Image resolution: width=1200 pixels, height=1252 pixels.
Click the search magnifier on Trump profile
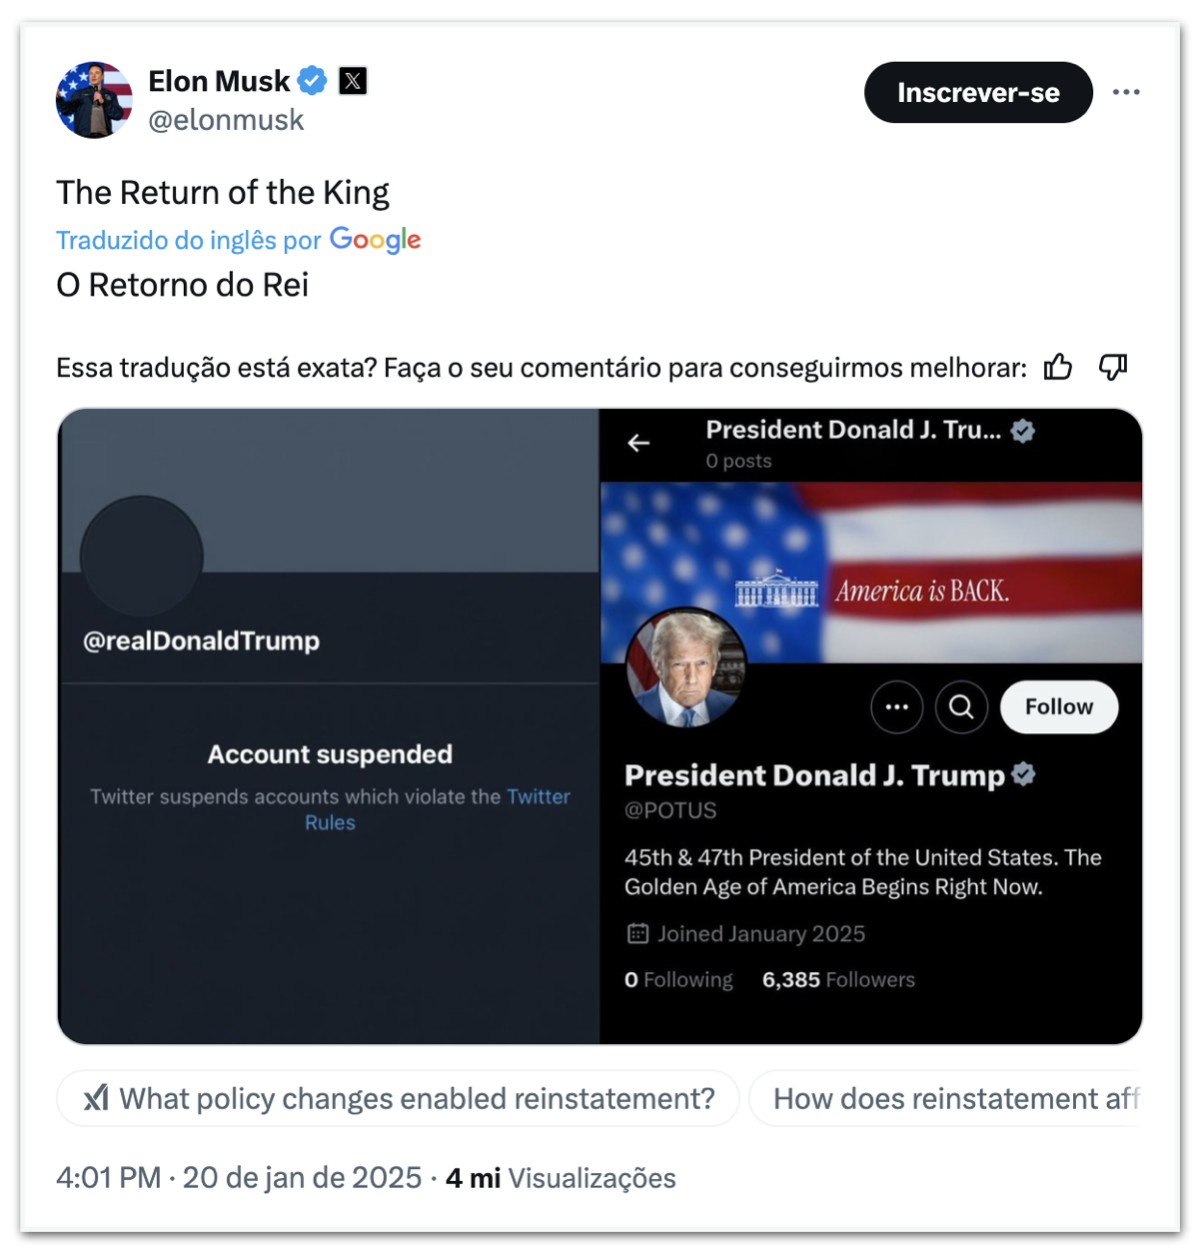tap(961, 707)
